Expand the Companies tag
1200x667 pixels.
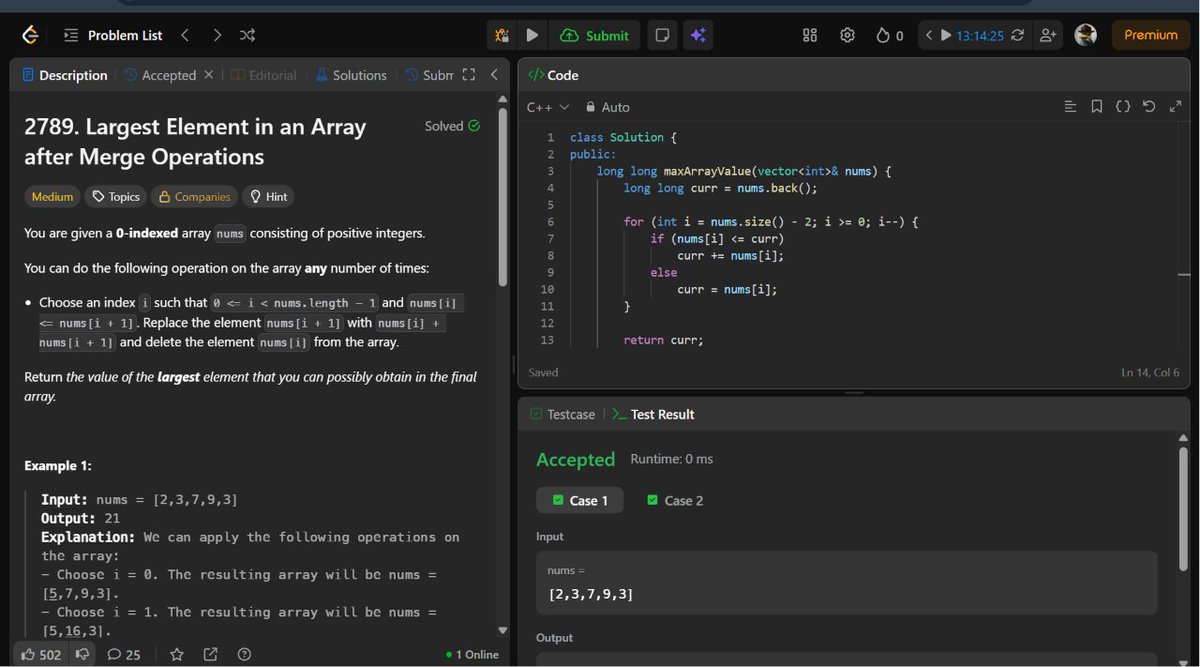[195, 197]
